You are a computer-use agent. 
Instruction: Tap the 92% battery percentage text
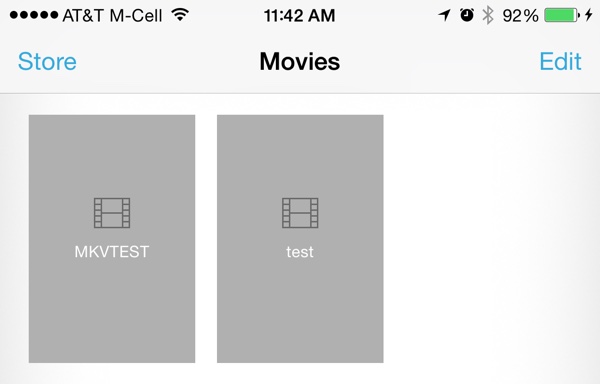(520, 16)
